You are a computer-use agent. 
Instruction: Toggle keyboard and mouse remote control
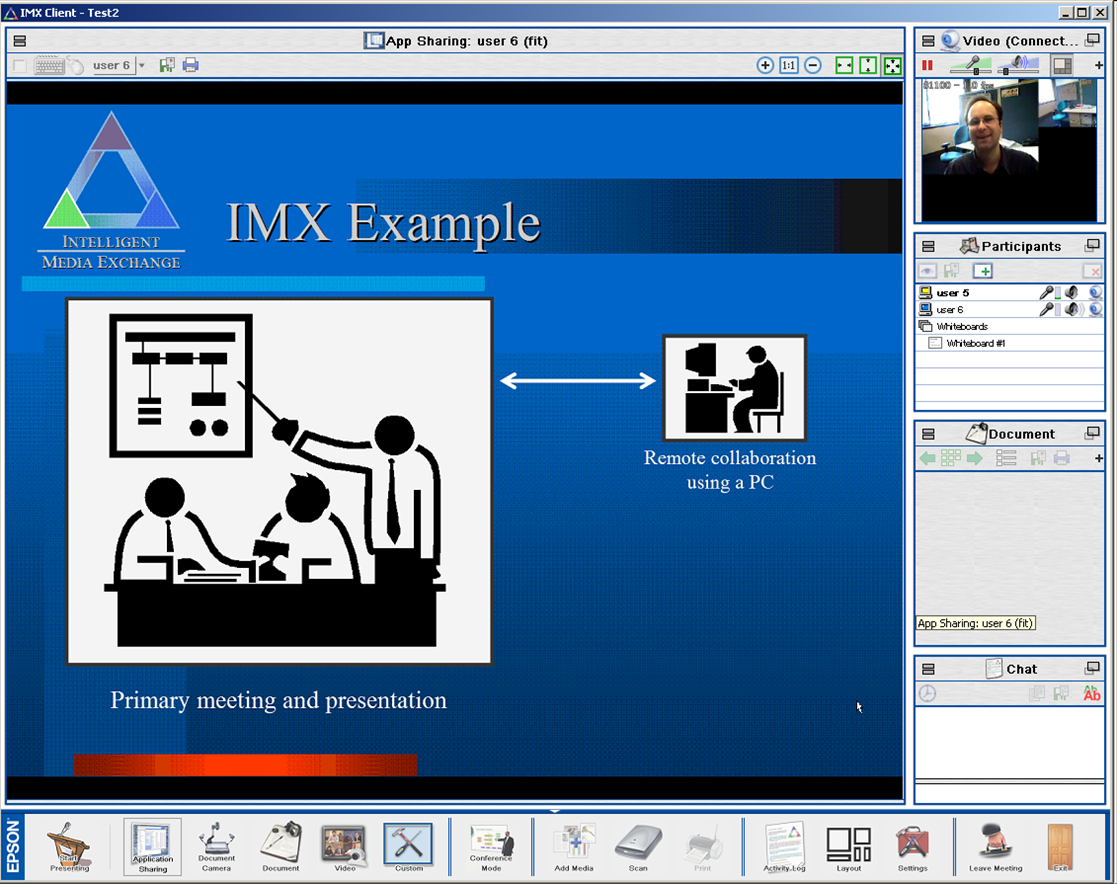pos(58,66)
